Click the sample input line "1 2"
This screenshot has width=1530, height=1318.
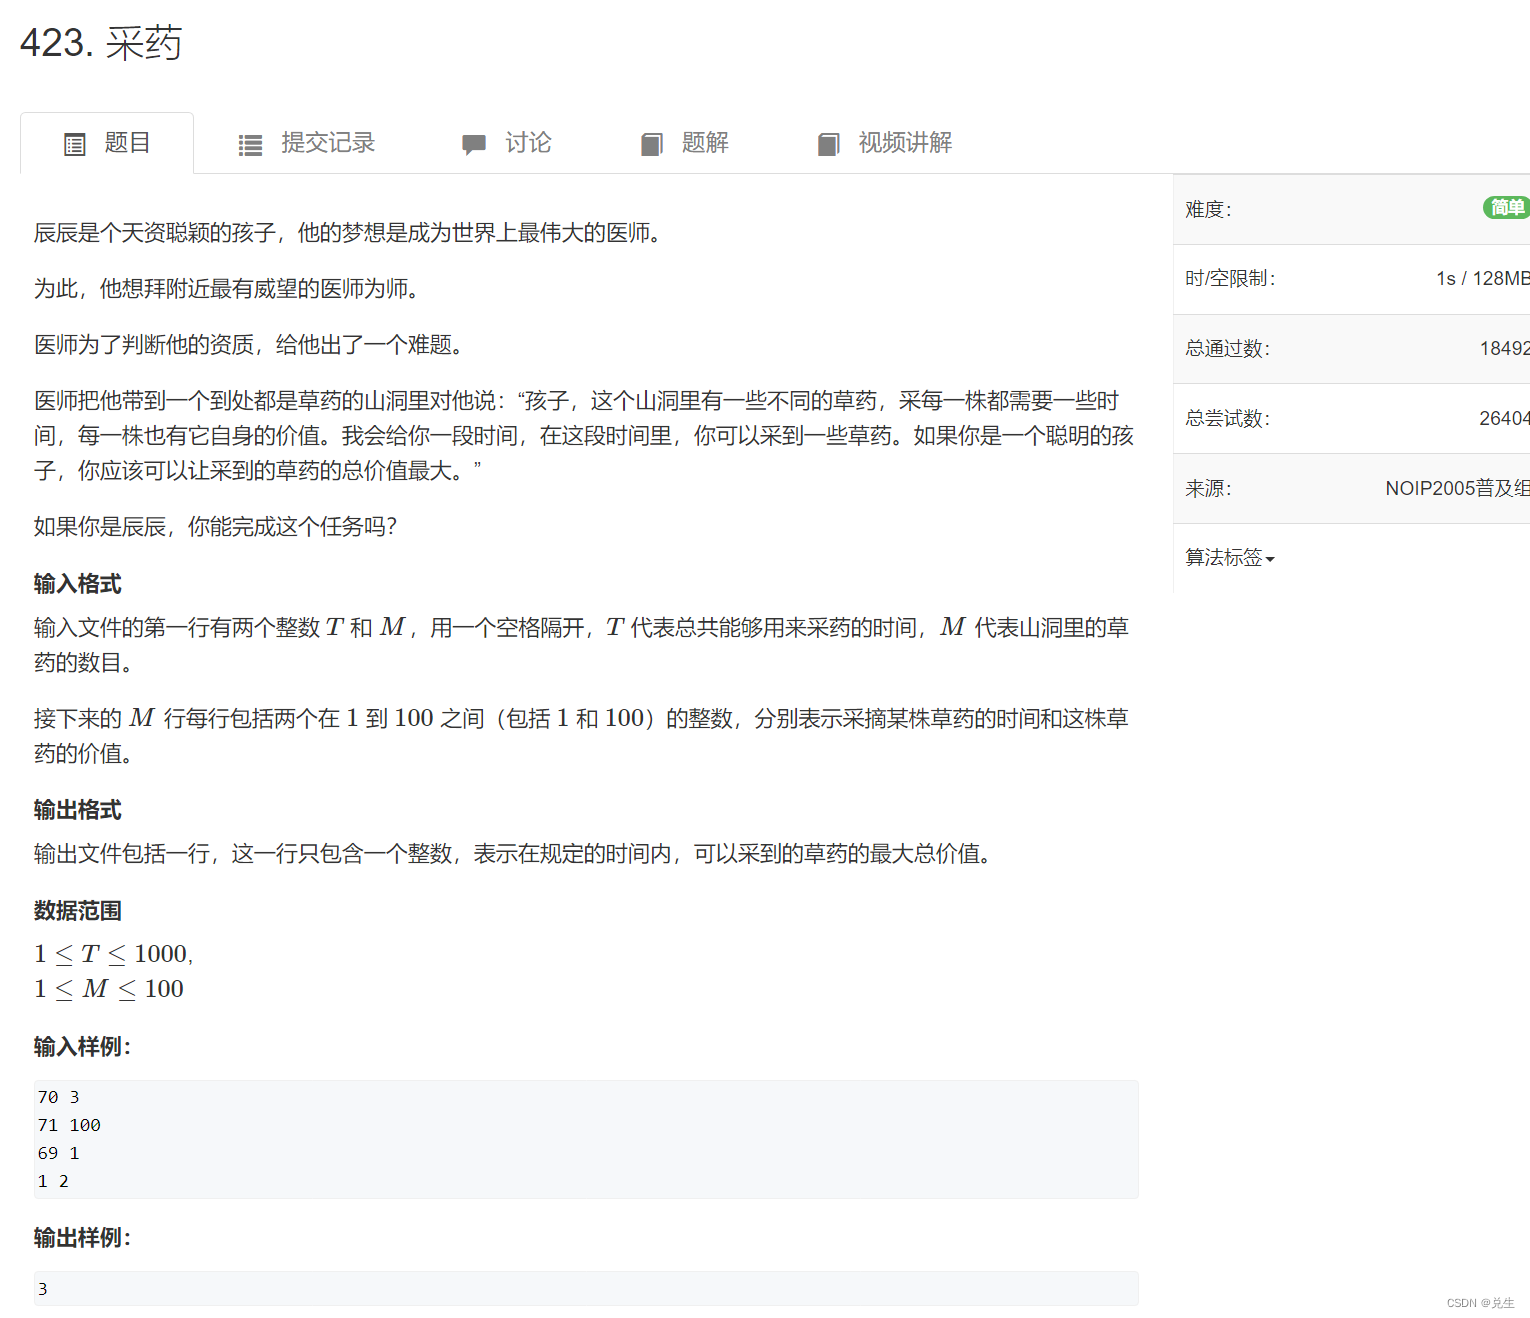click(x=53, y=1181)
